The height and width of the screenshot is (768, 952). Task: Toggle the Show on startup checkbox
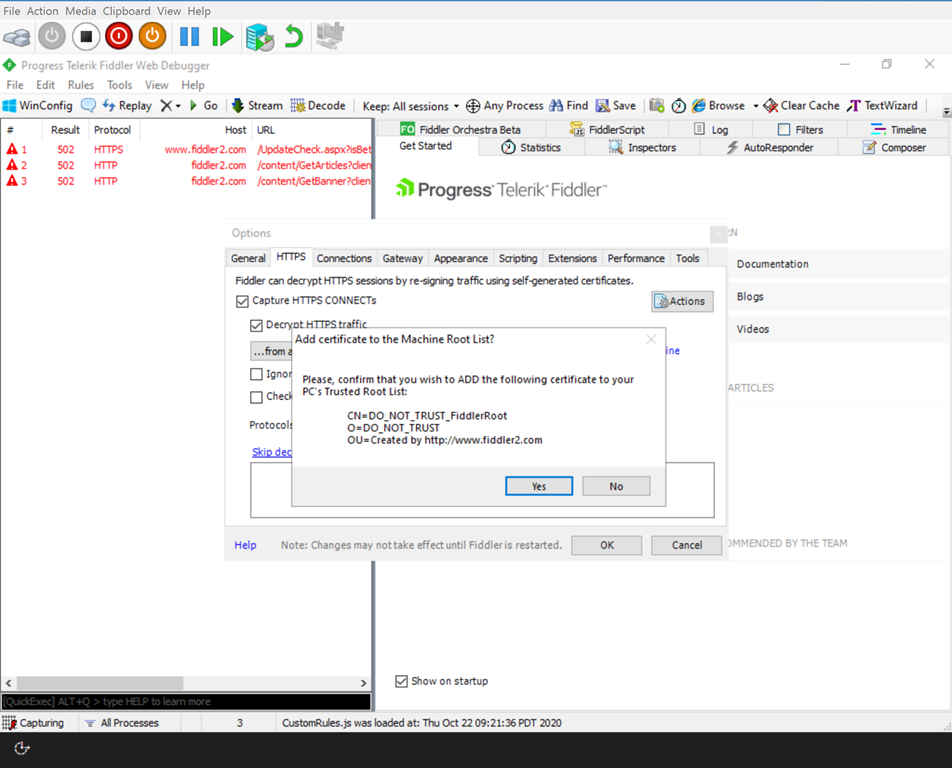pos(402,681)
